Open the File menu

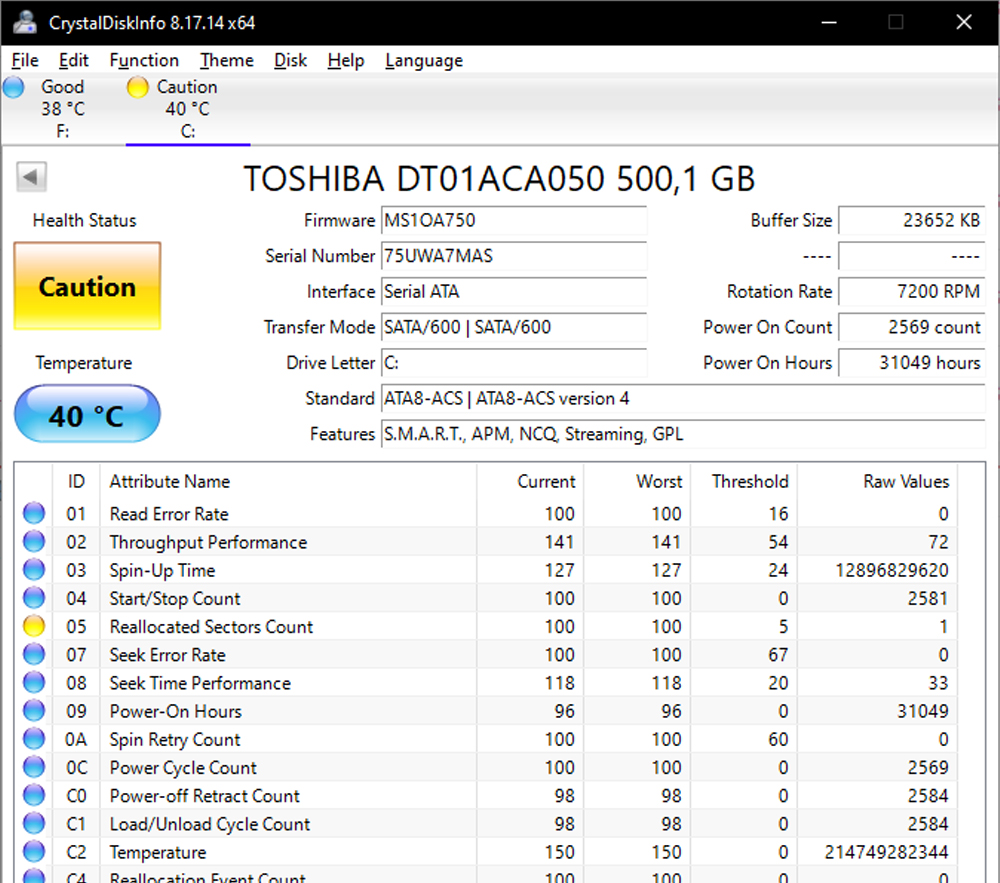click(x=25, y=60)
